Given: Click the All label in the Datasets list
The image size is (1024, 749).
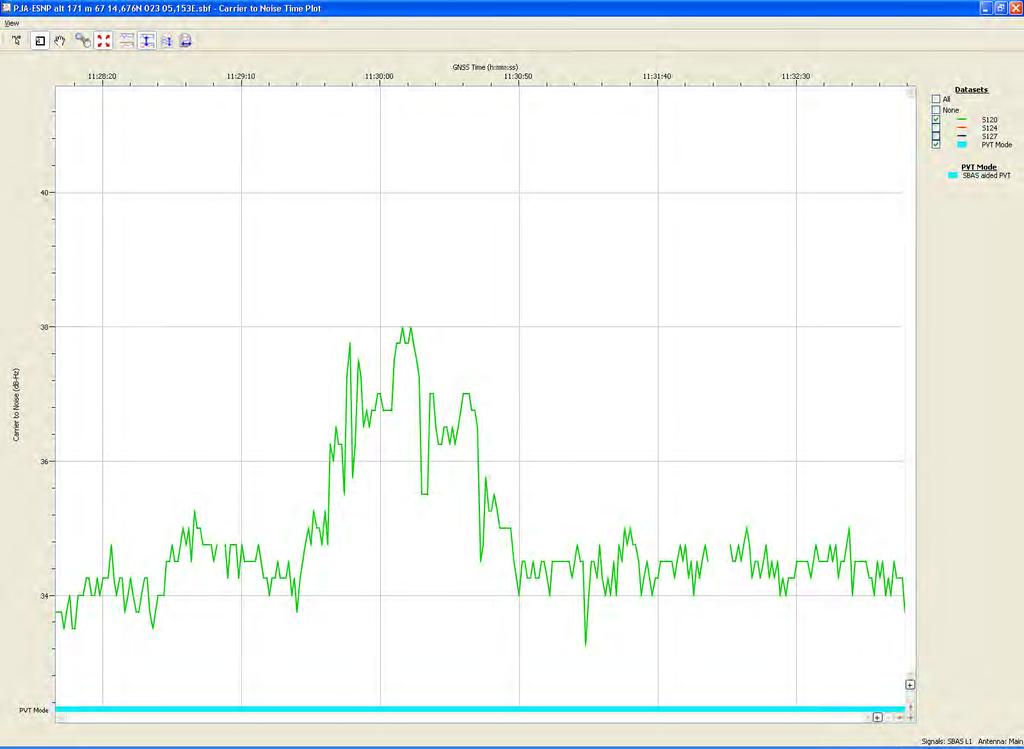Looking at the screenshot, I should point(946,99).
